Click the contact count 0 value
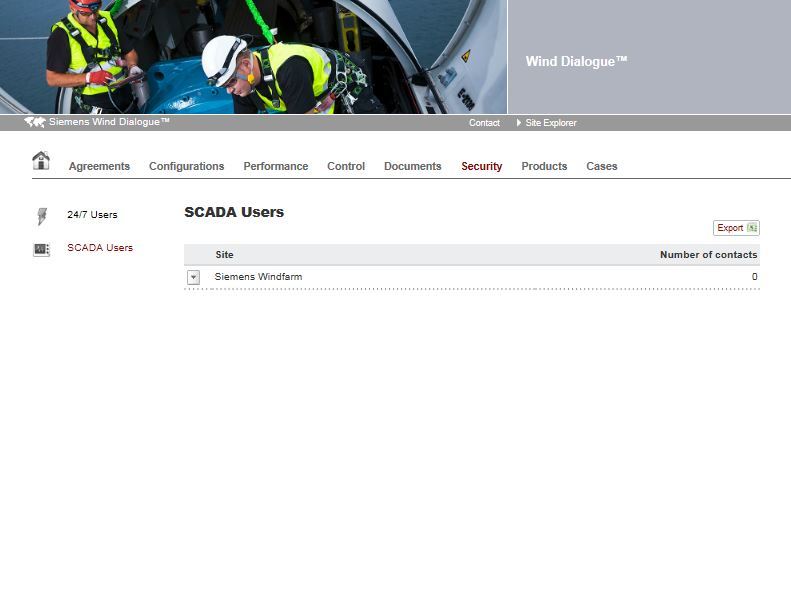The image size is (791, 596). pos(755,277)
